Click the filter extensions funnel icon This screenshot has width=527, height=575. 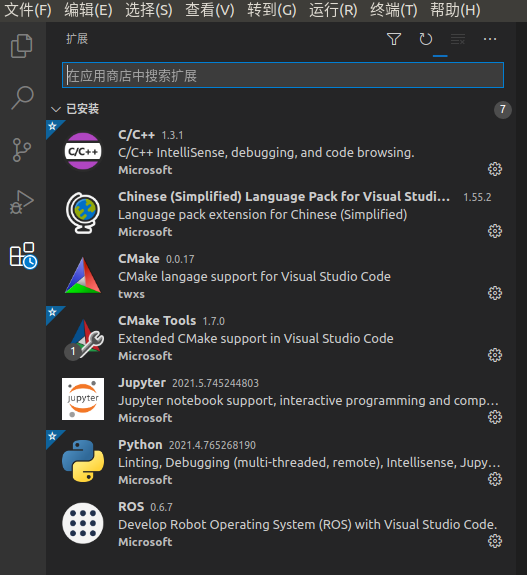tap(394, 39)
